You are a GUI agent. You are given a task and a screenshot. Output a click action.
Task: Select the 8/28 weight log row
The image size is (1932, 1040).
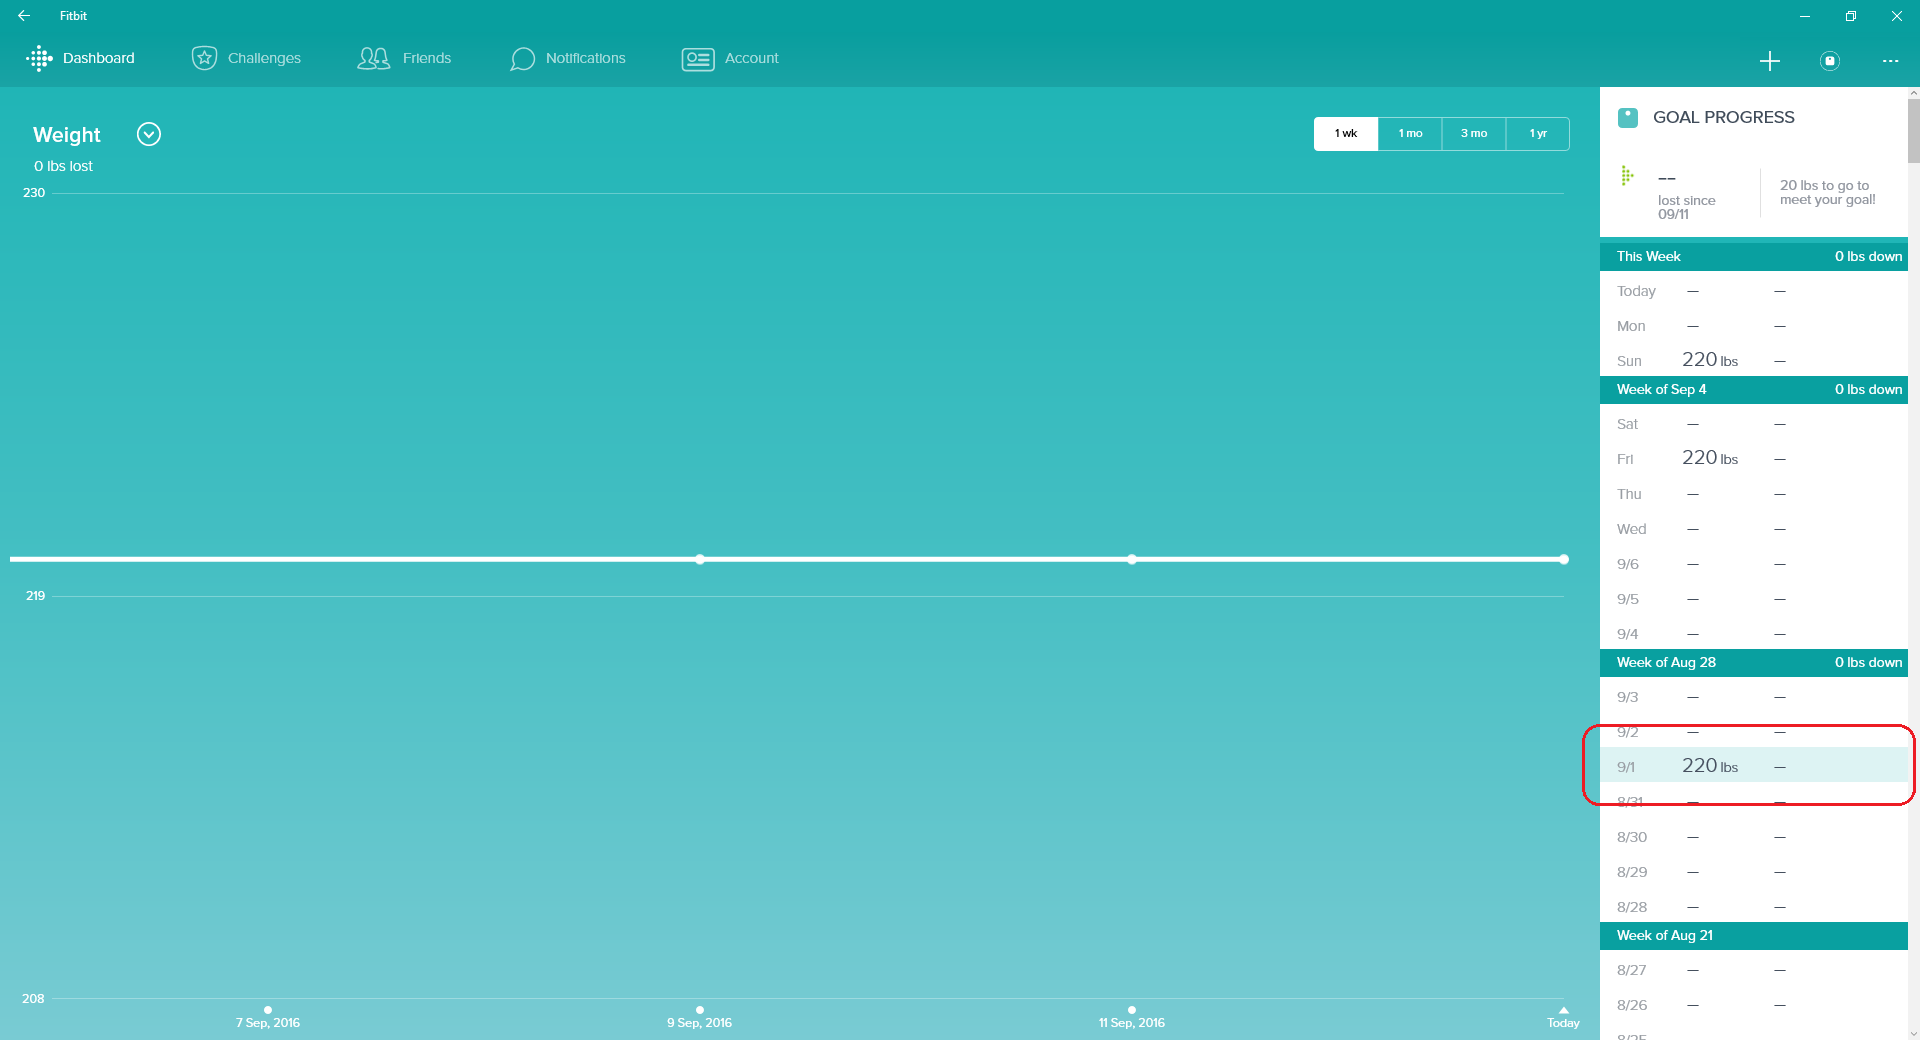(x=1753, y=906)
